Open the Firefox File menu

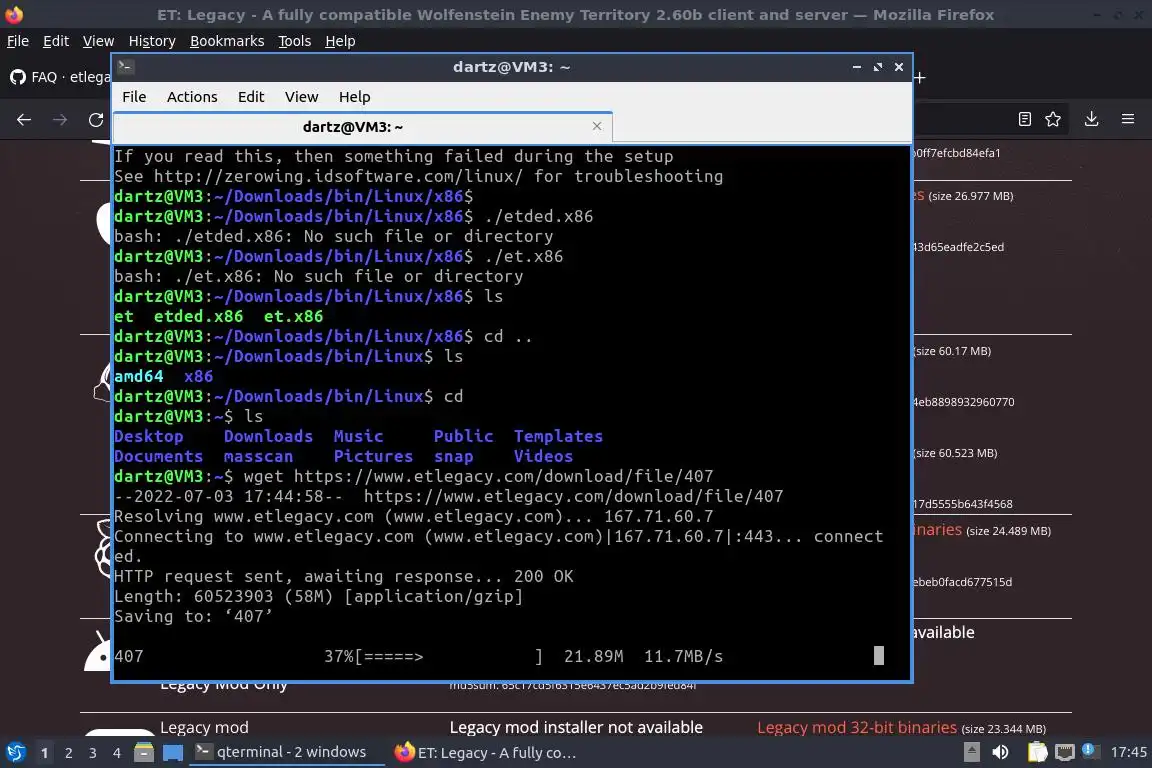coord(18,41)
